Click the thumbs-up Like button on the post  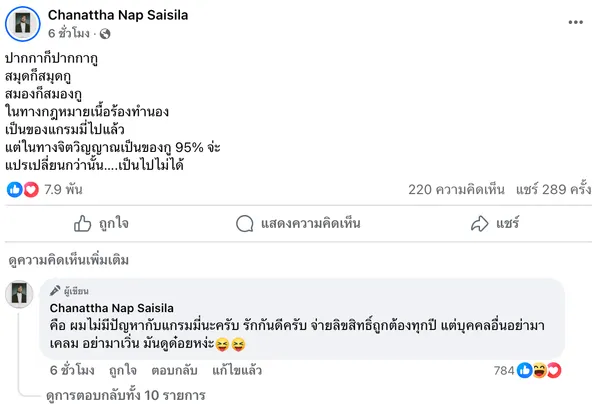(101, 222)
